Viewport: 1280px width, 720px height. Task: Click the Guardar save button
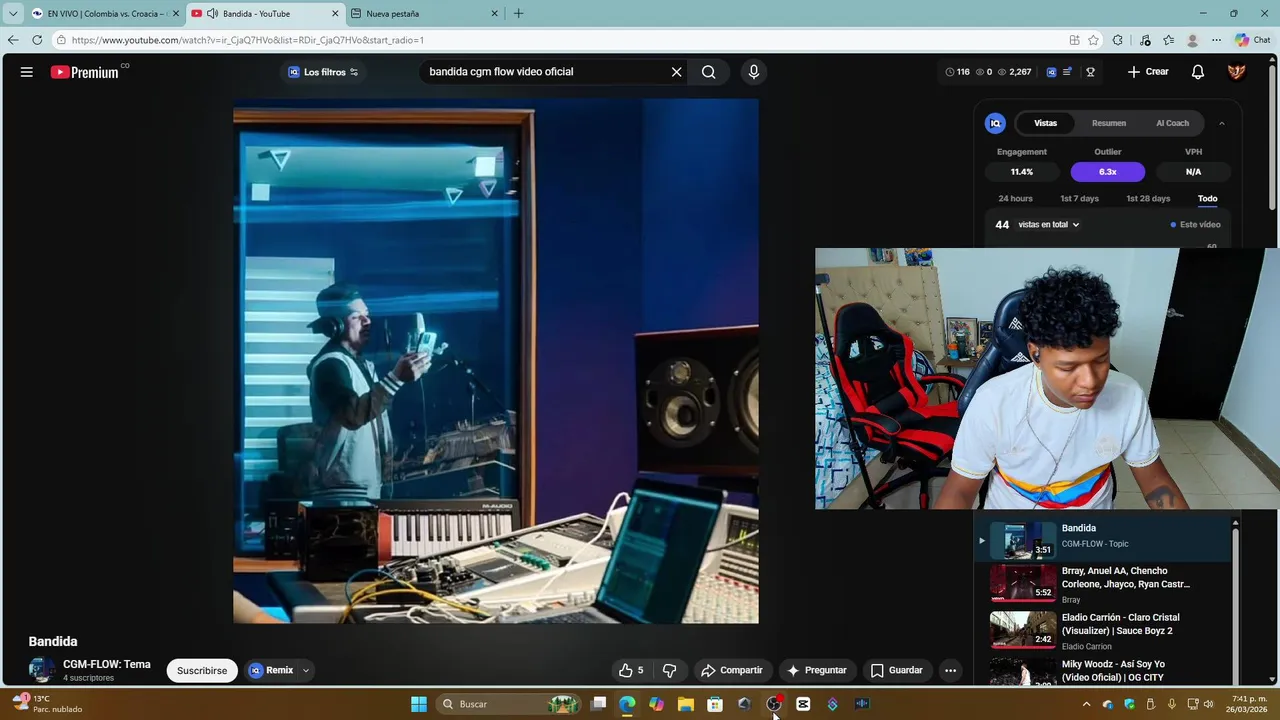[896, 670]
